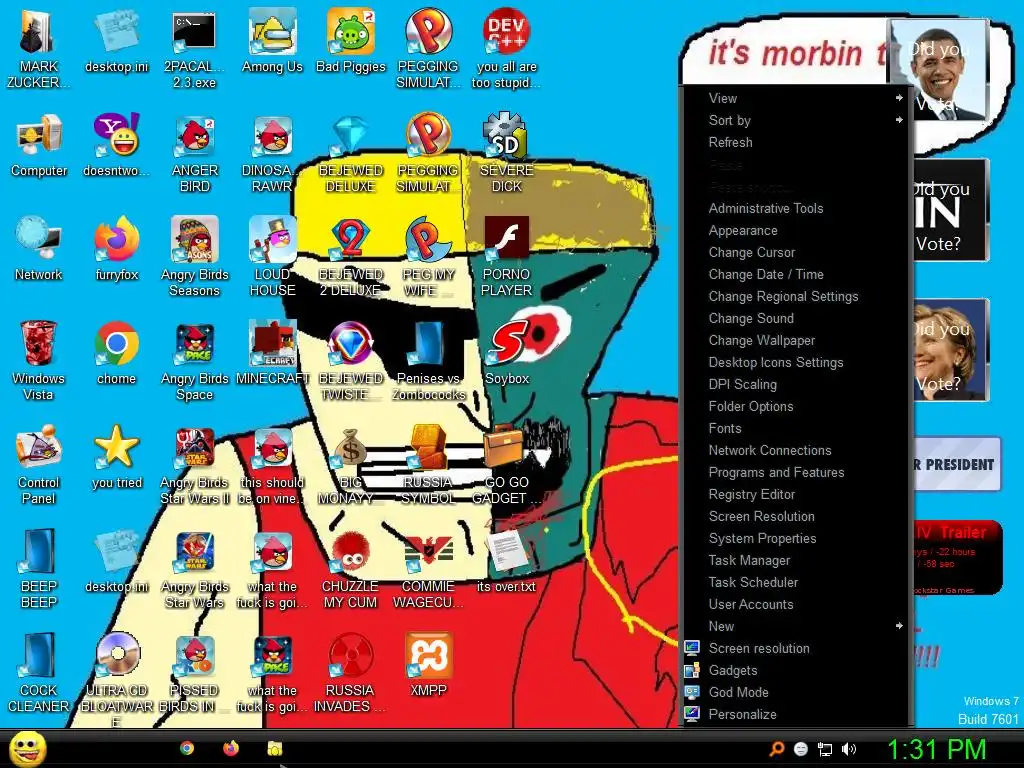Open User Accounts menu entry
Screen dimensions: 1024x768
(x=796, y=604)
